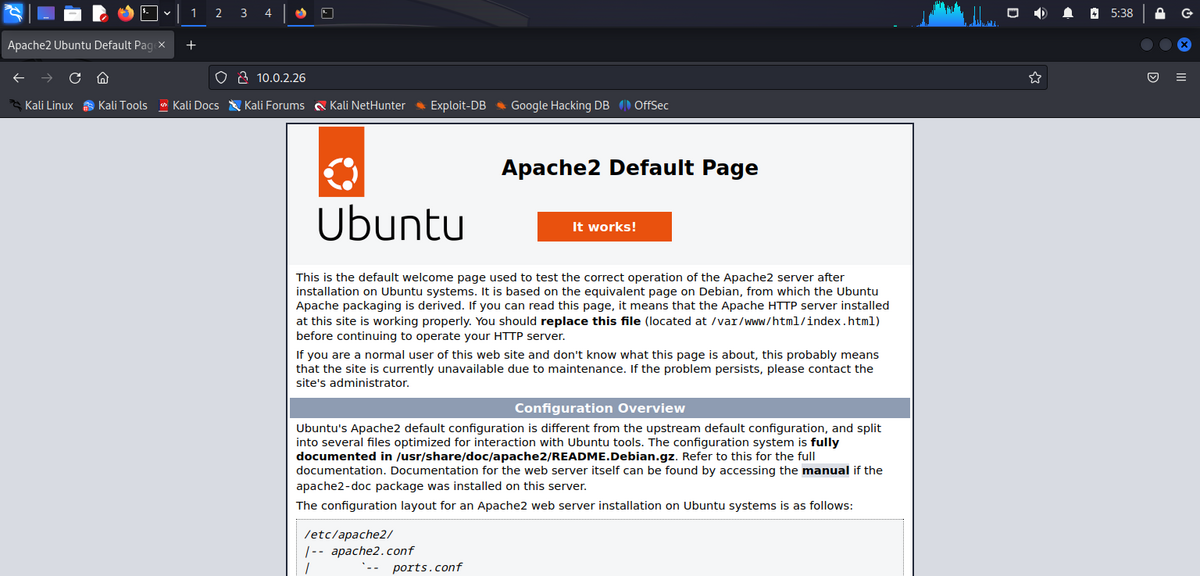Viewport: 1200px width, 576px height.
Task: Launch Firefox from the panel launcher
Action: click(125, 13)
